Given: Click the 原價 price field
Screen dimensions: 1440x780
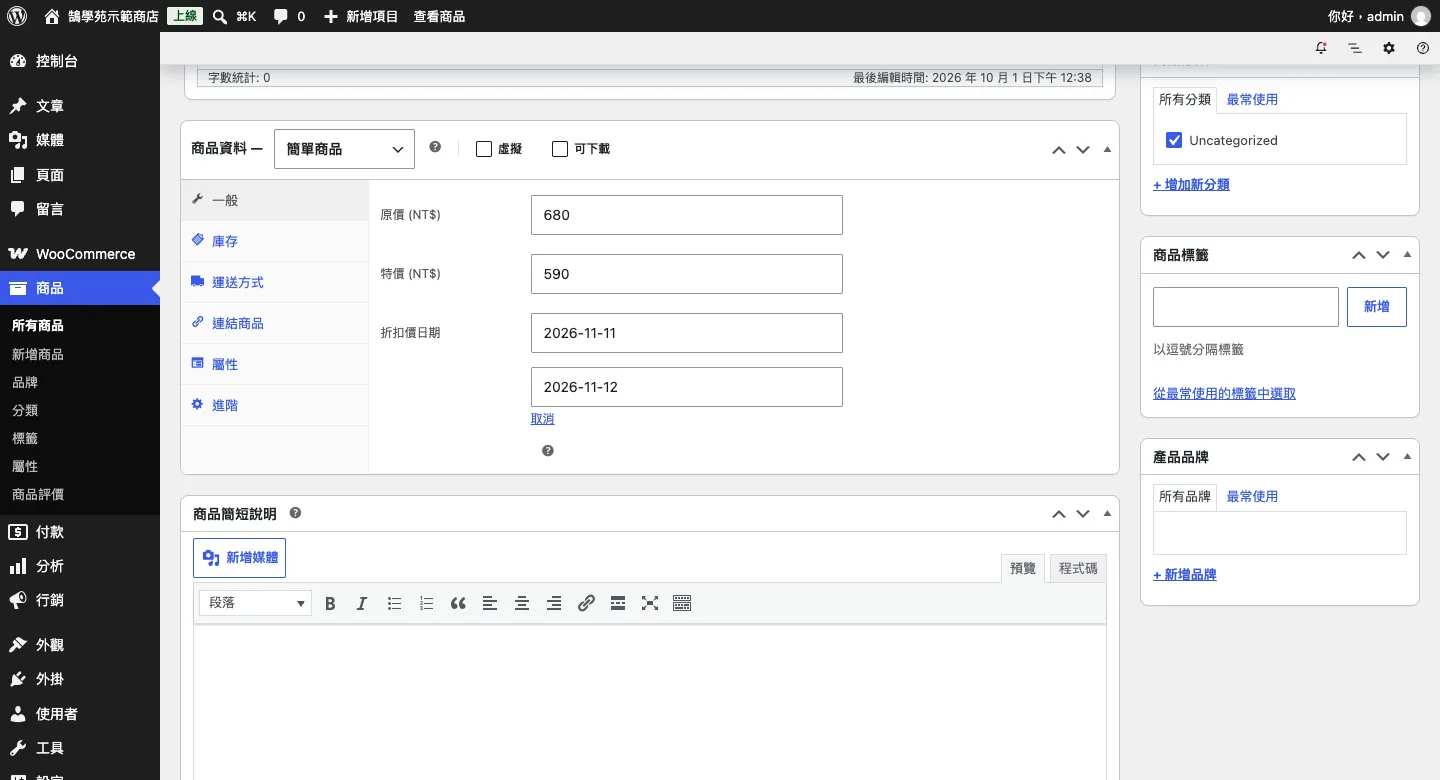Looking at the screenshot, I should (x=686, y=215).
